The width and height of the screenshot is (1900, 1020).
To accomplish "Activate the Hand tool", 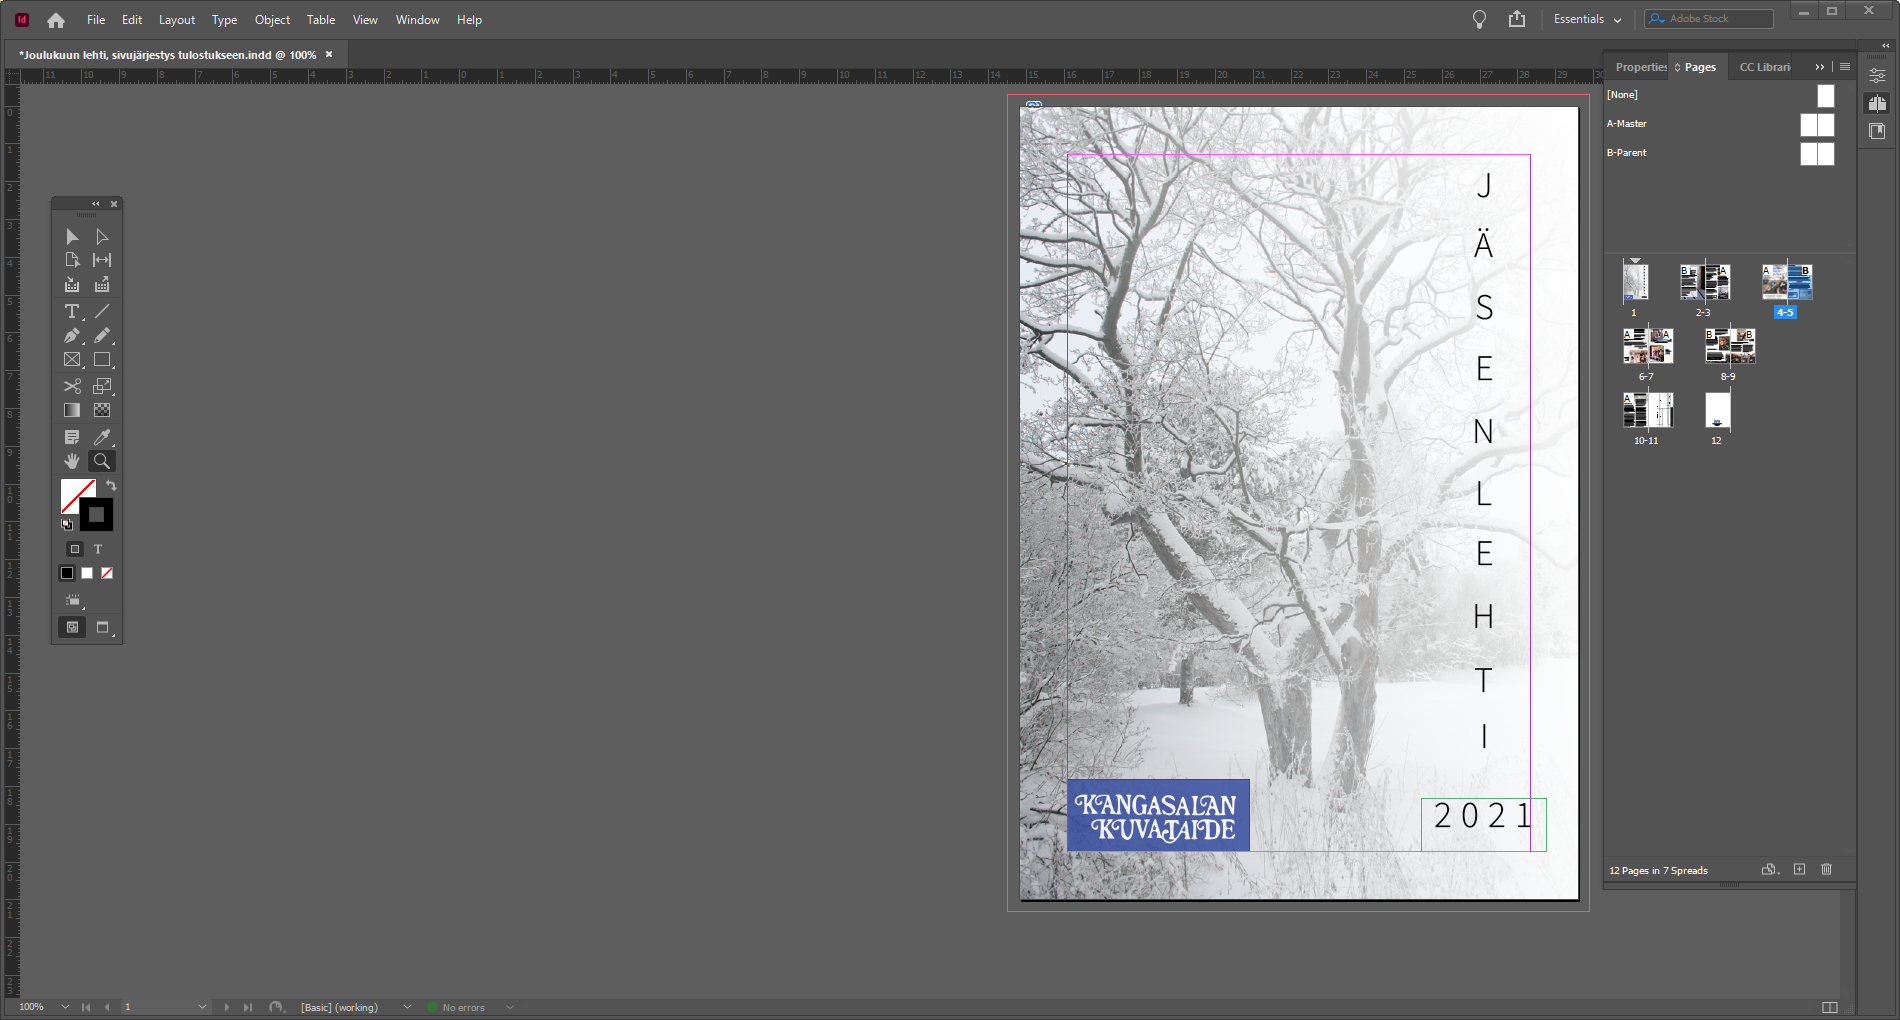I will [71, 461].
